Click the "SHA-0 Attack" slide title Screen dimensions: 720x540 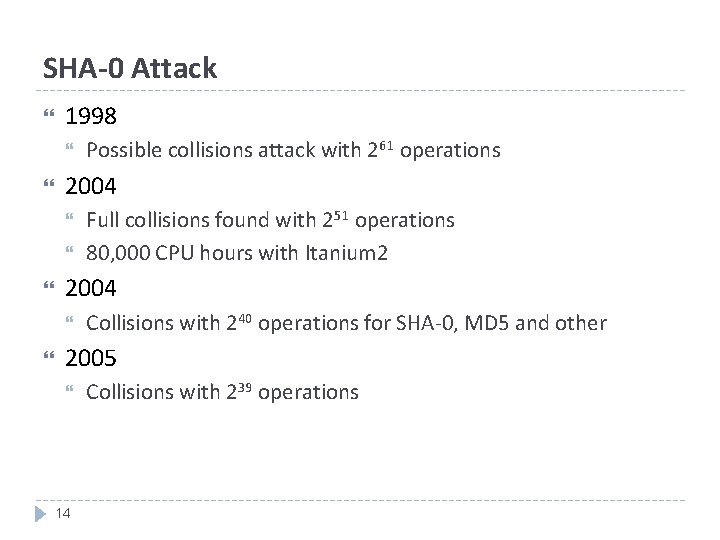[x=130, y=69]
